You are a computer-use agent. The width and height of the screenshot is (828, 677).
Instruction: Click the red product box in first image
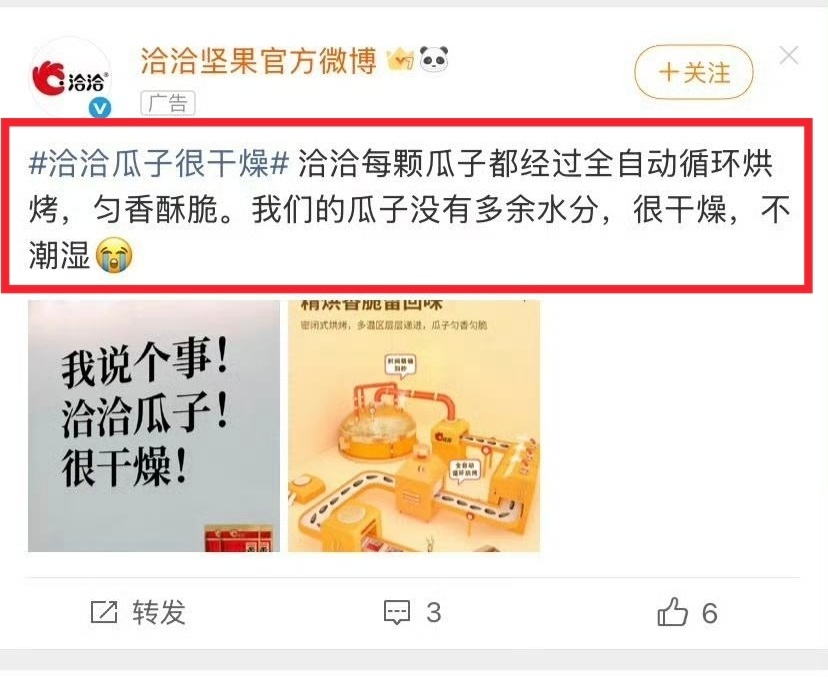239,539
